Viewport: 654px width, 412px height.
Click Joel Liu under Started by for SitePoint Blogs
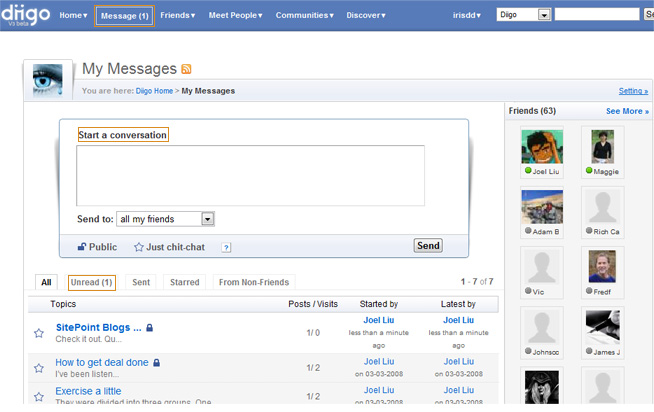(379, 320)
